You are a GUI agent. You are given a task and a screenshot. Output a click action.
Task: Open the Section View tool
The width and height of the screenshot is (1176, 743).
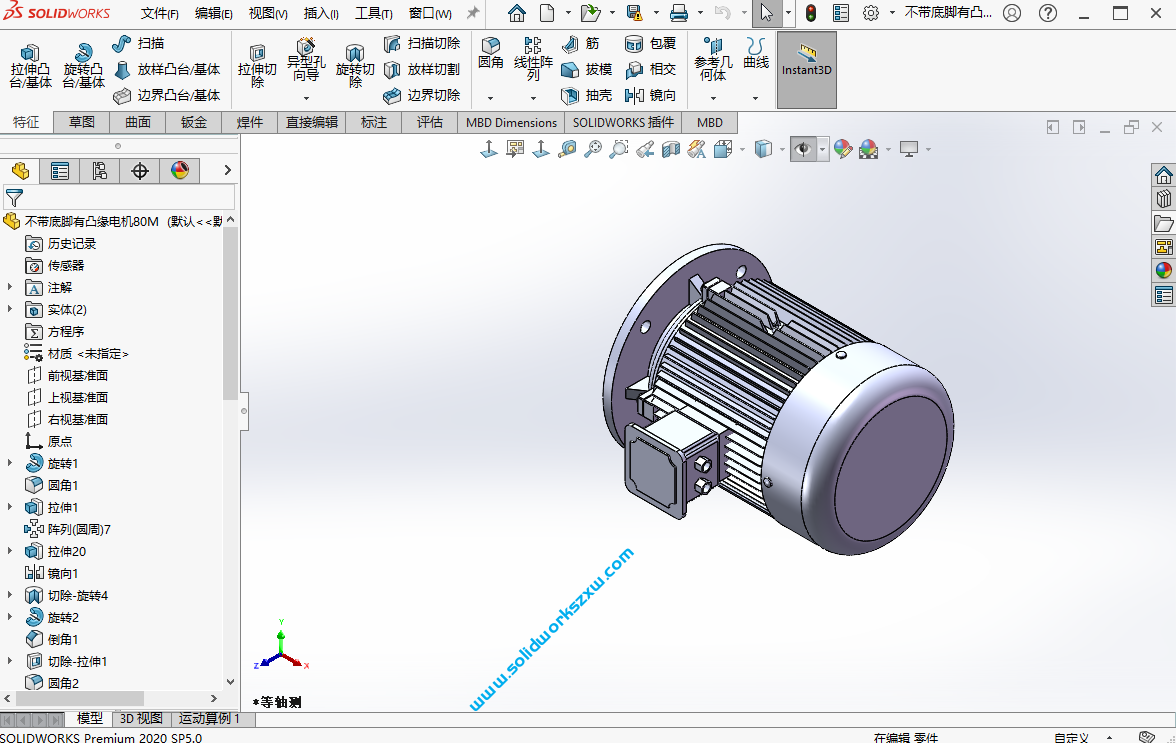tap(671, 148)
